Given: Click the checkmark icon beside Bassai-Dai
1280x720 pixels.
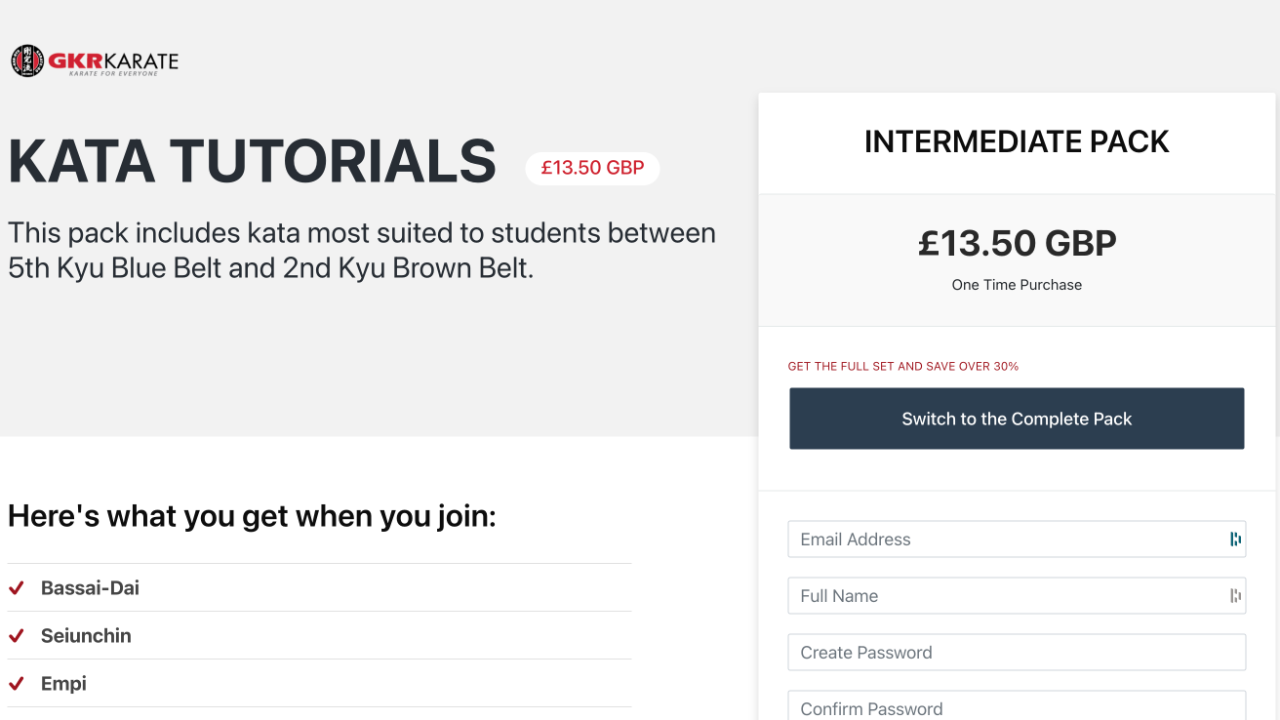Looking at the screenshot, I should click(16, 588).
